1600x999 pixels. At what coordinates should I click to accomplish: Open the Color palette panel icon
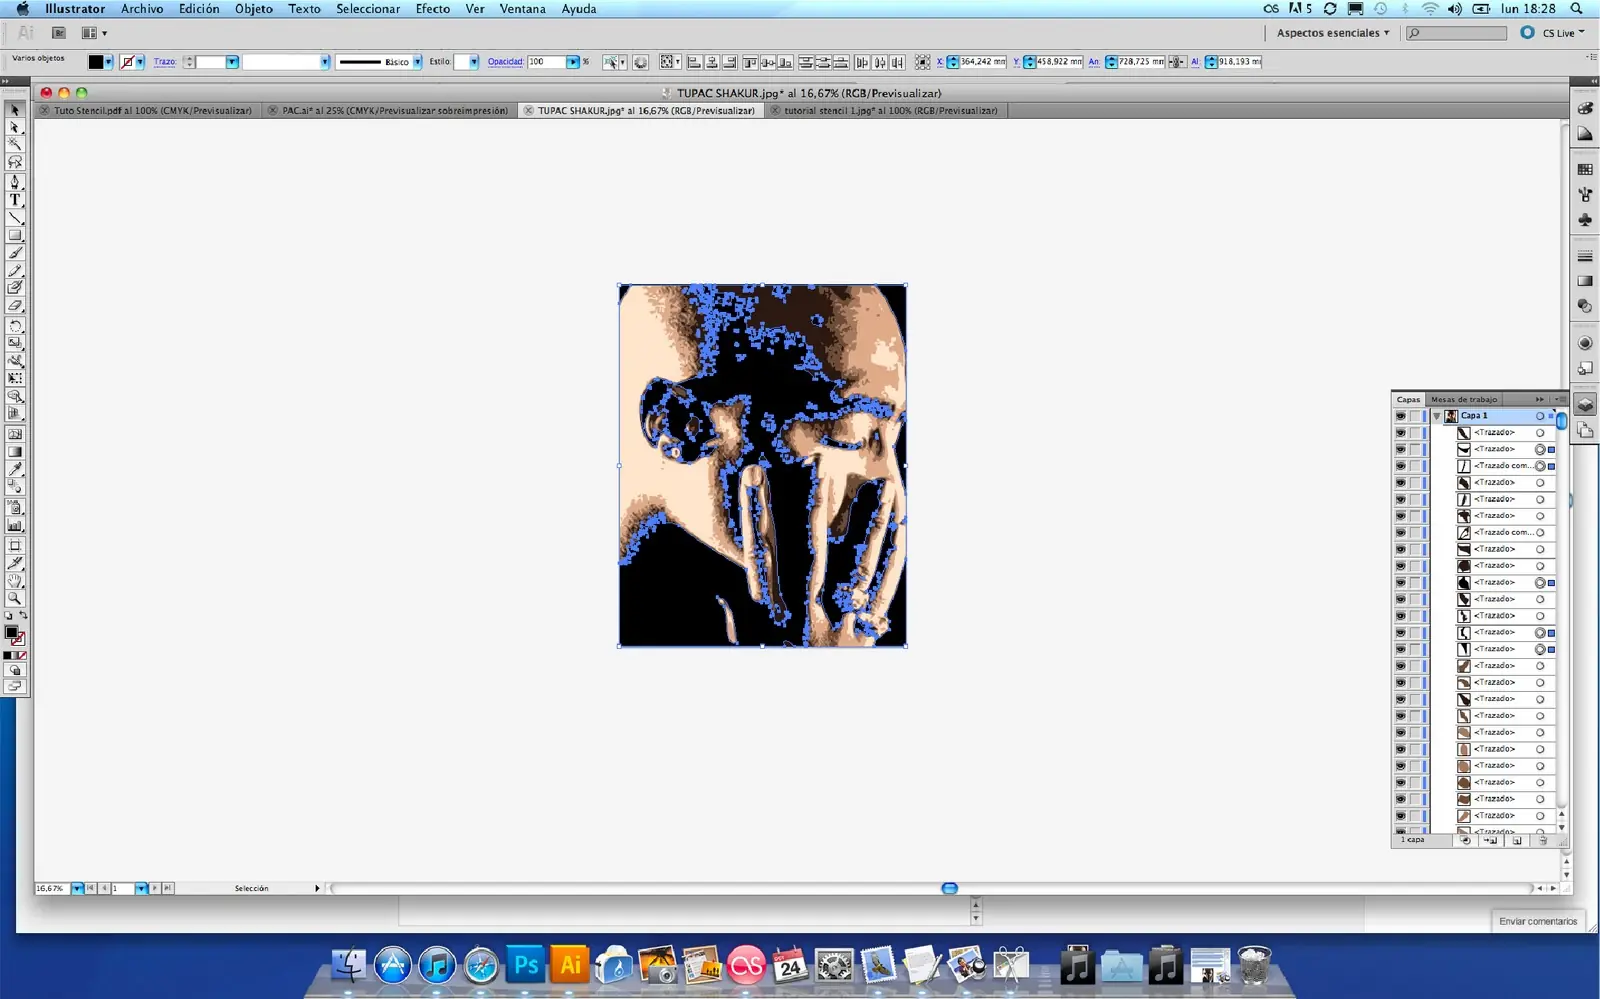[1585, 108]
